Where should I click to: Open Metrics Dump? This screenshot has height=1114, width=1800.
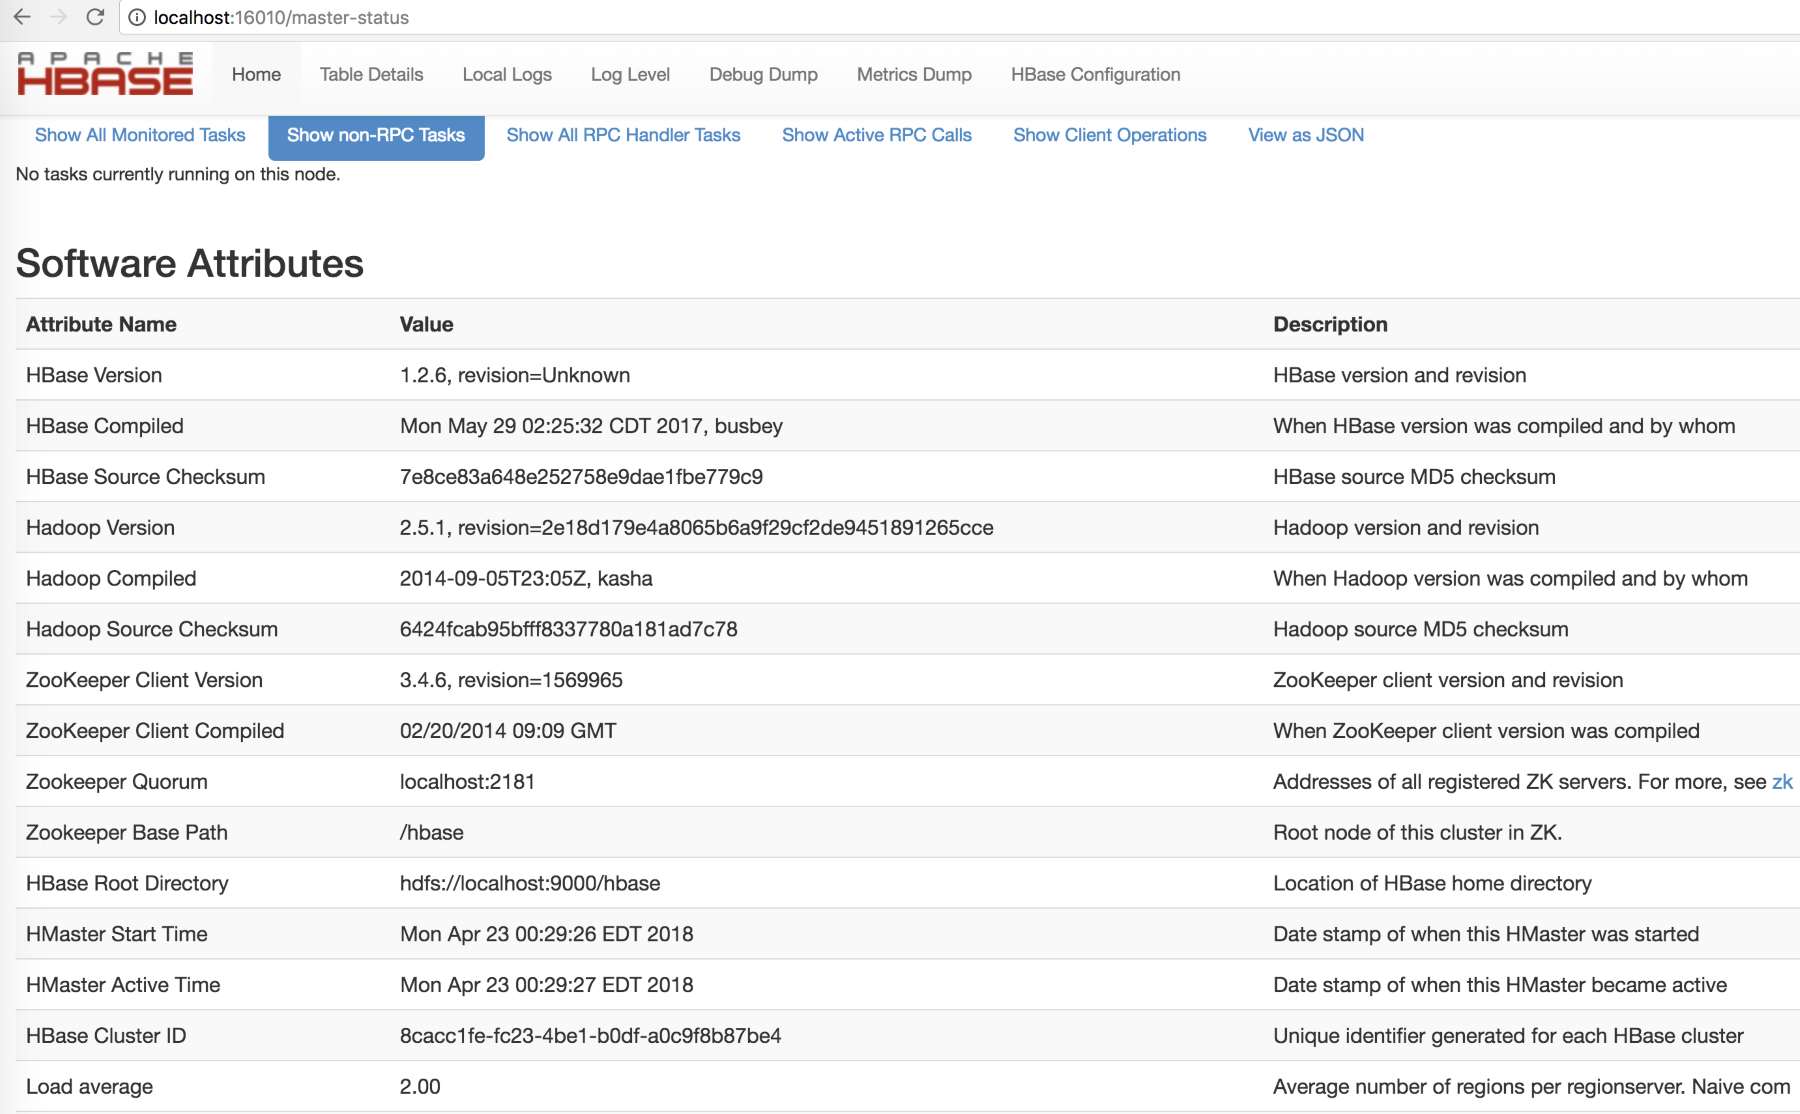[914, 74]
